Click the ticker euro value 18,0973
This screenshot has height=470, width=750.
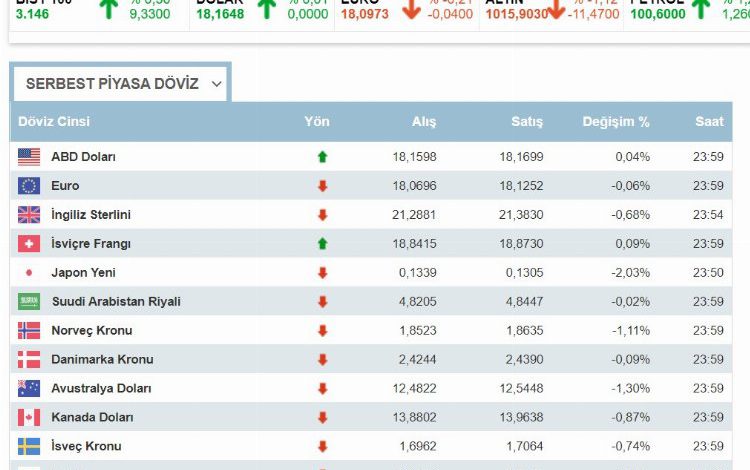point(365,14)
